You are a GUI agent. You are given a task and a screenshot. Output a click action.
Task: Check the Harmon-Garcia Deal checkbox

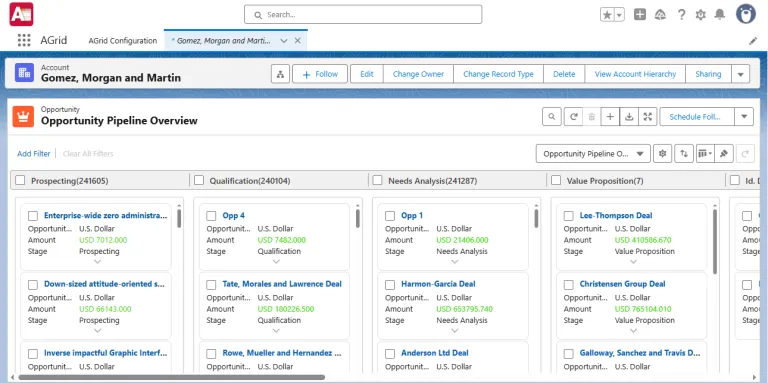coord(390,285)
